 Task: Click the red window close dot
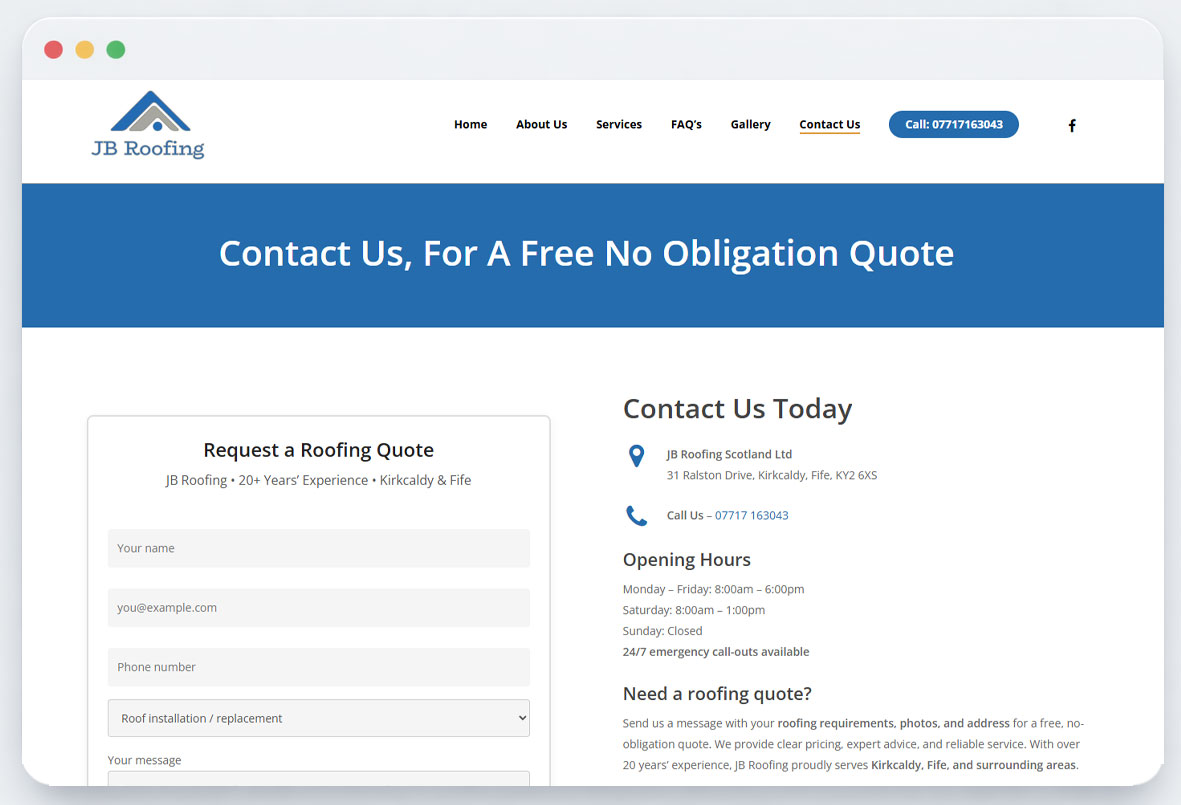(54, 50)
